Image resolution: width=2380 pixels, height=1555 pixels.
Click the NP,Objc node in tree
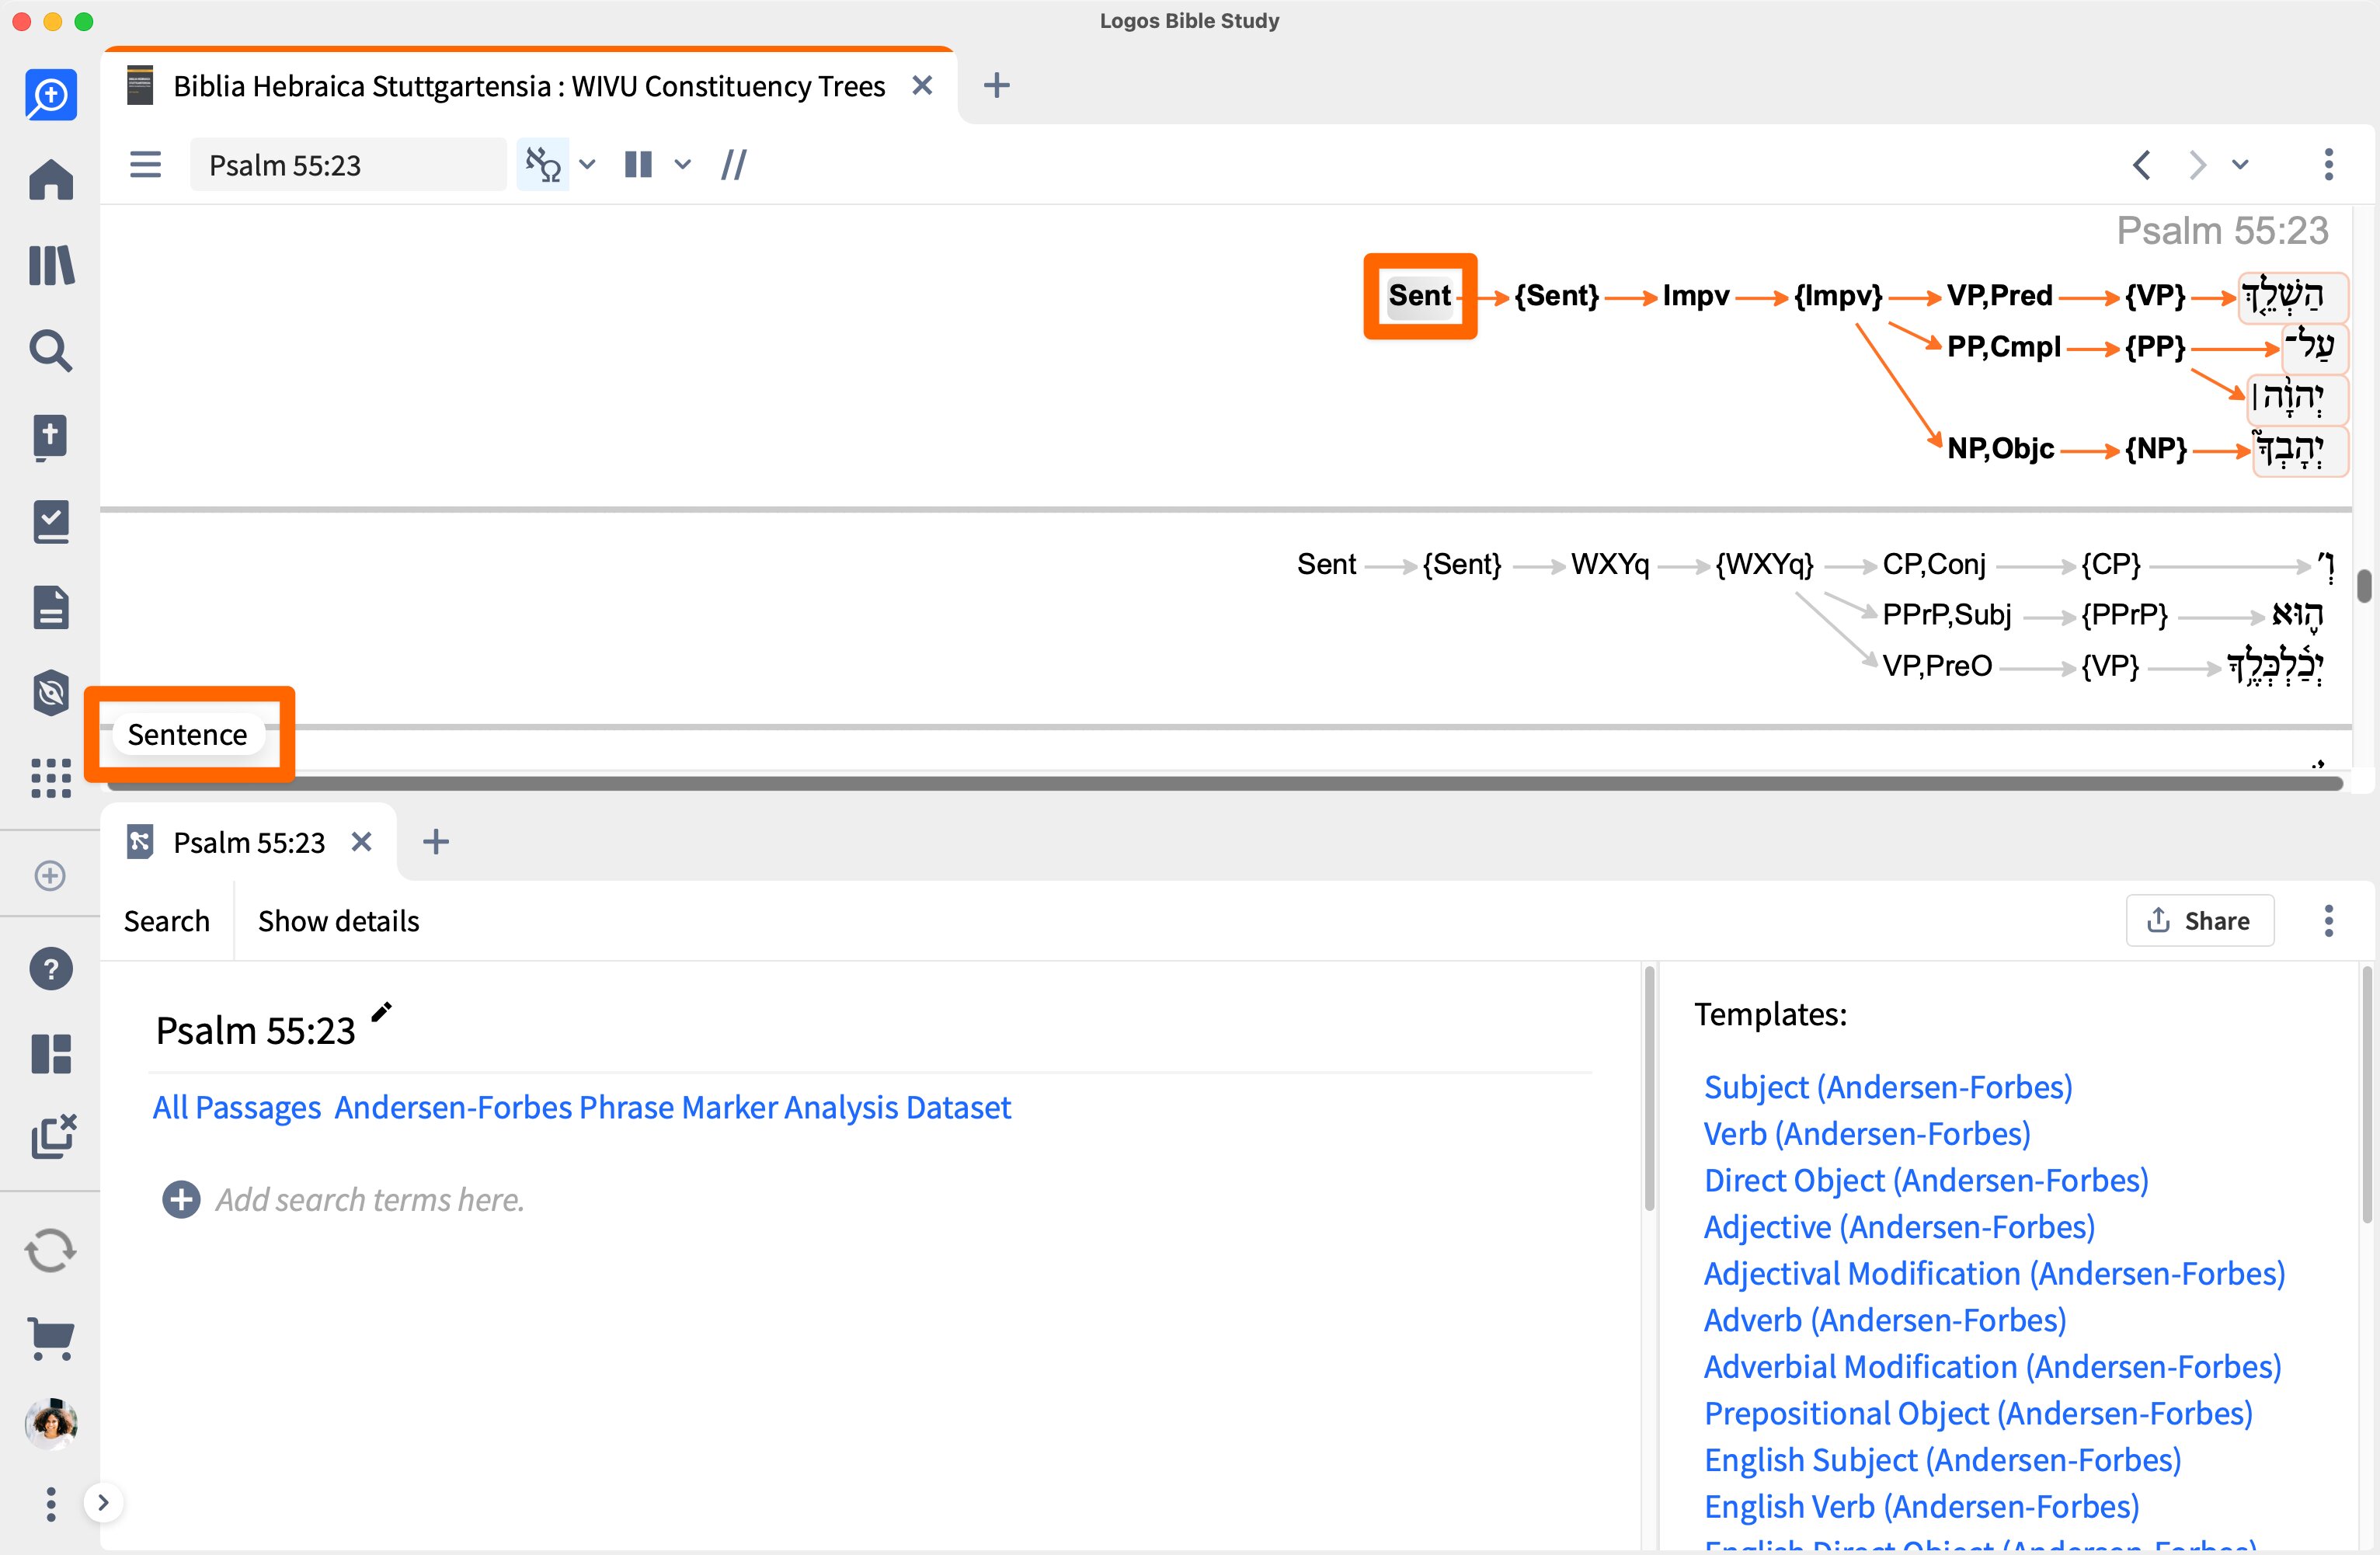click(x=1999, y=448)
